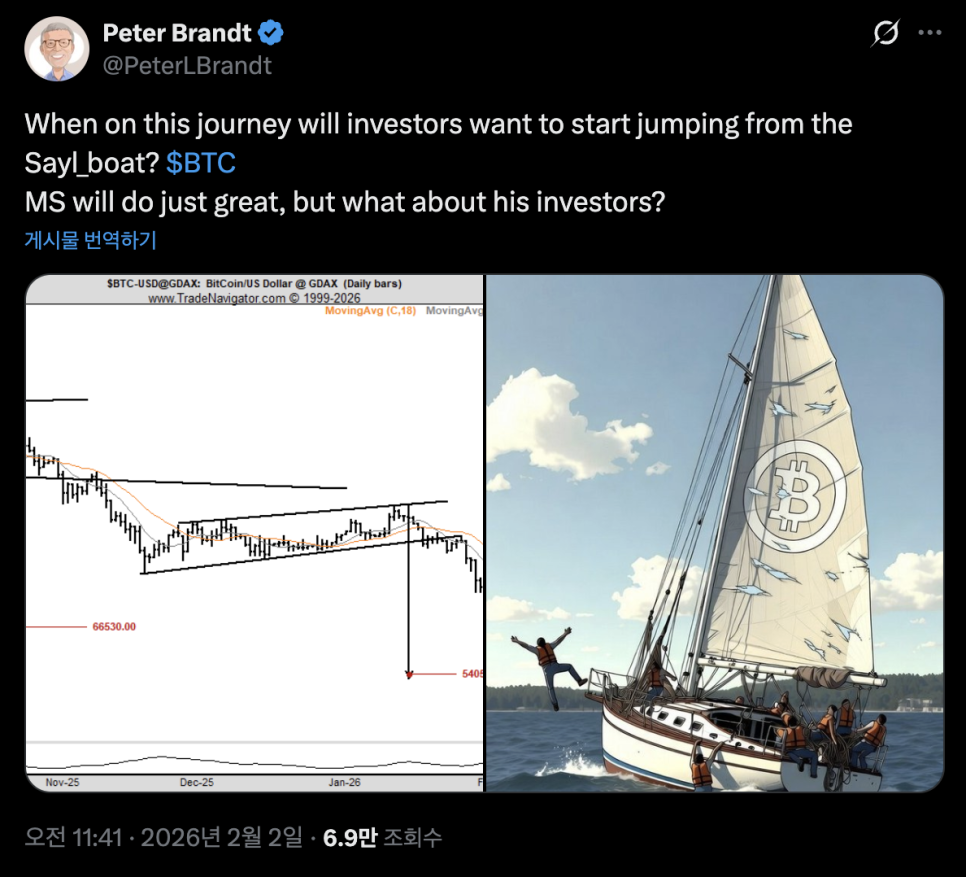Click the Dec-25 chart axis label
The width and height of the screenshot is (966, 877).
(197, 782)
